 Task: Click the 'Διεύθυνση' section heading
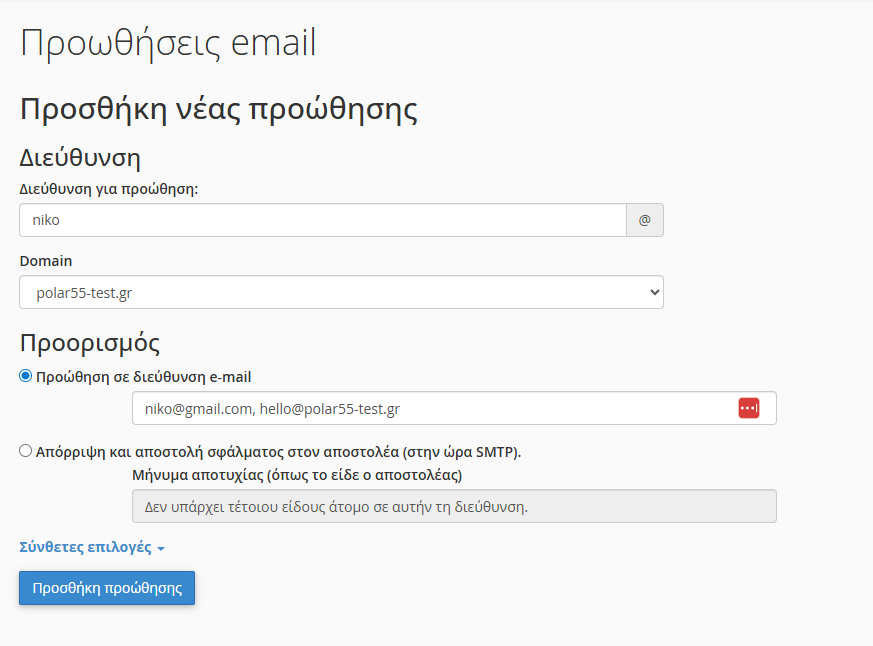pos(80,157)
